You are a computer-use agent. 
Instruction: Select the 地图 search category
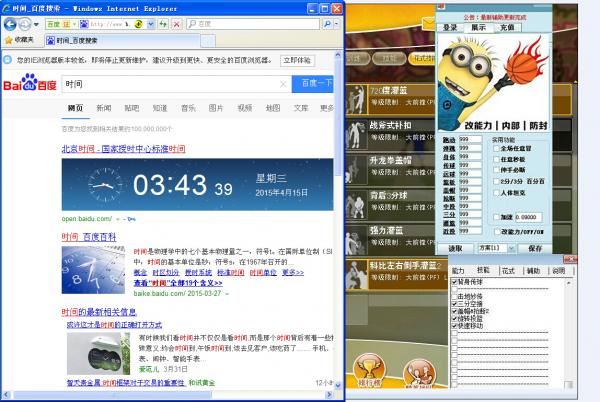coord(273,108)
